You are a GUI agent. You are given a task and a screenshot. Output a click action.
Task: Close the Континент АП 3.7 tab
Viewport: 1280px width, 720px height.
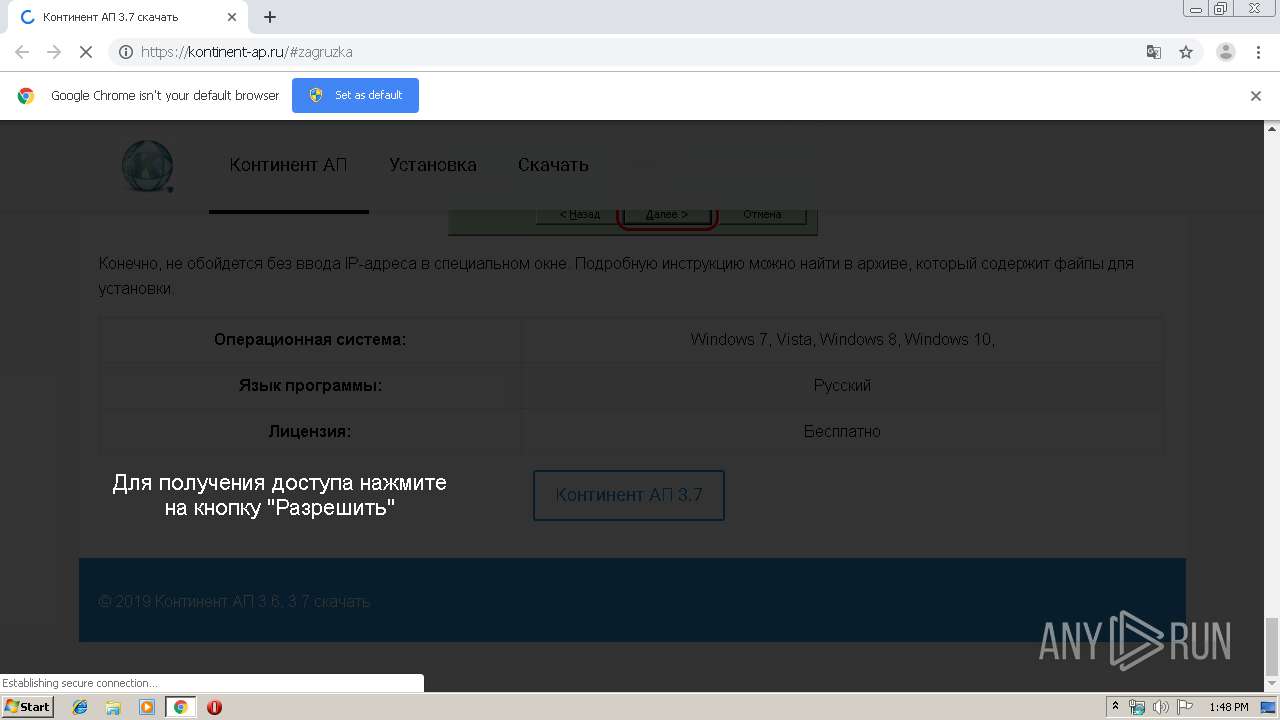(232, 17)
